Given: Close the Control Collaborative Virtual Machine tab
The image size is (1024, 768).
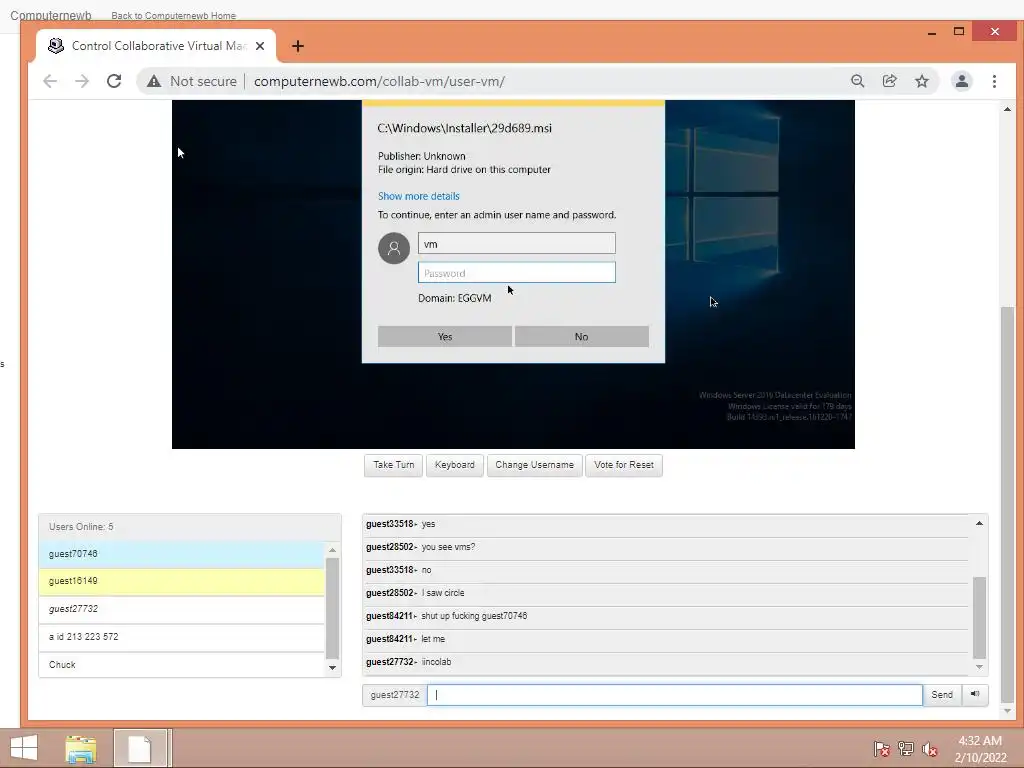Looking at the screenshot, I should 260,46.
